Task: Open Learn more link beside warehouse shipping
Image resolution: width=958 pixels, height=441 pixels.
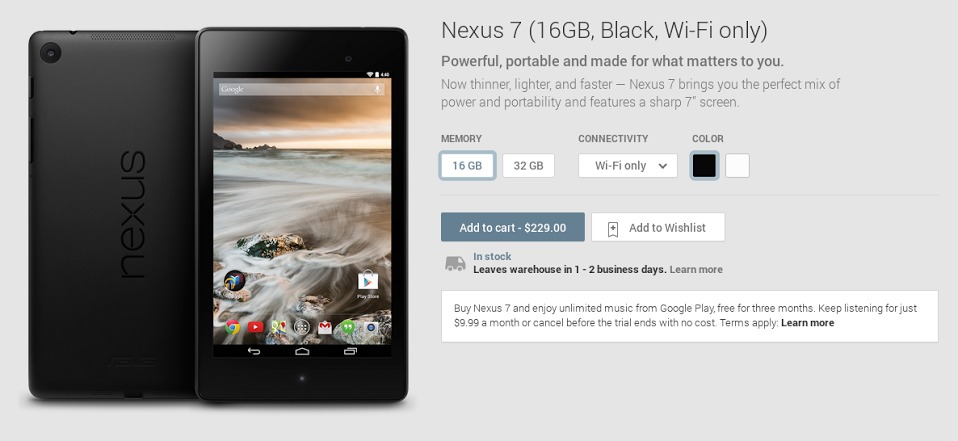Action: point(696,269)
